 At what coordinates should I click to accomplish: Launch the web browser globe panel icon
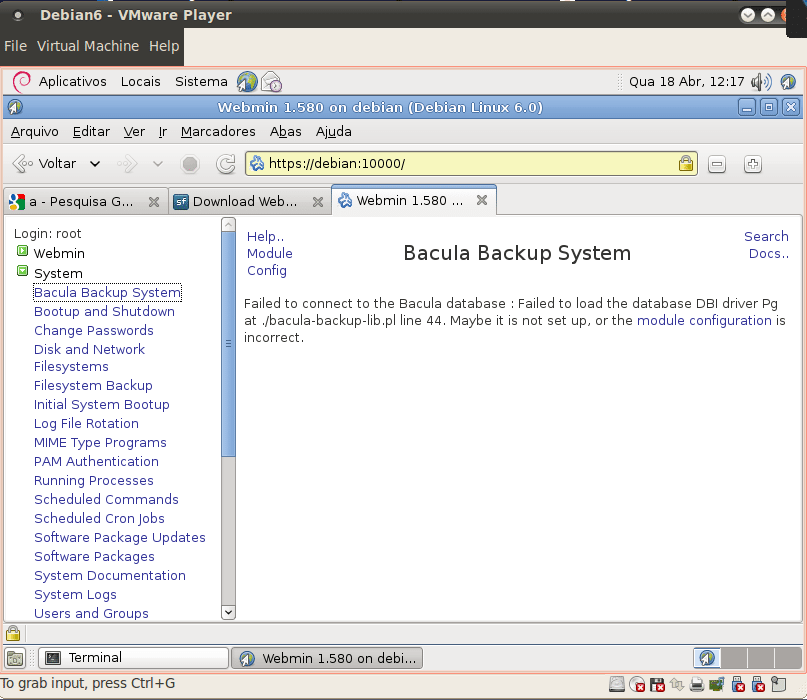tap(247, 82)
